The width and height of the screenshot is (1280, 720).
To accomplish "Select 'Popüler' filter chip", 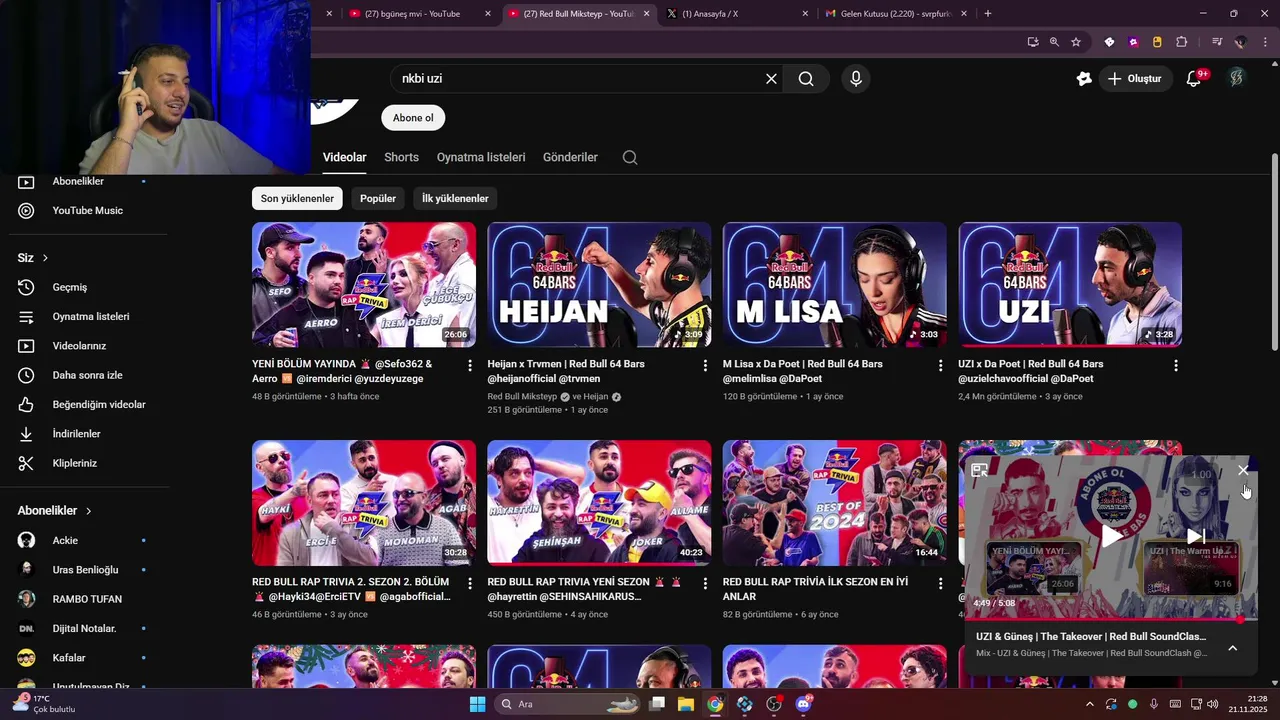I will click(378, 198).
